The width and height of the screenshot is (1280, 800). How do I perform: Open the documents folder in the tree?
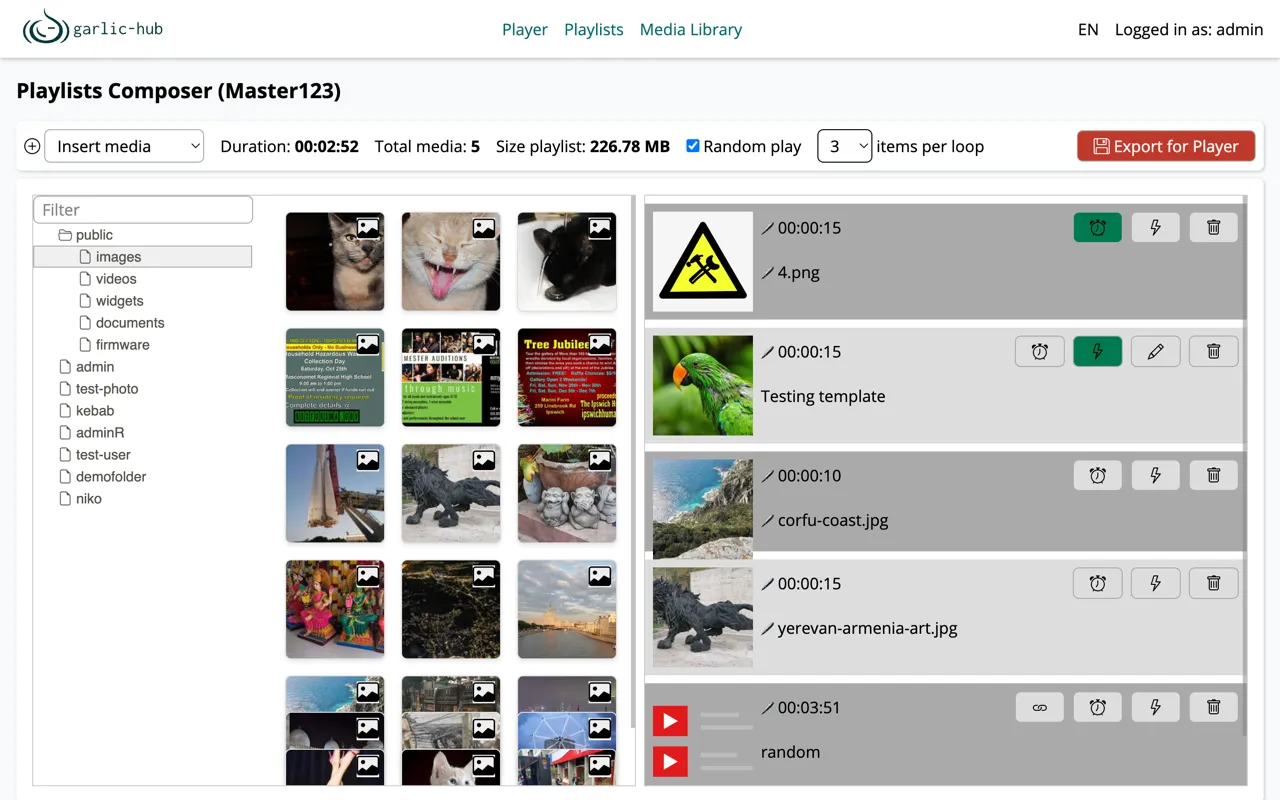coord(130,323)
